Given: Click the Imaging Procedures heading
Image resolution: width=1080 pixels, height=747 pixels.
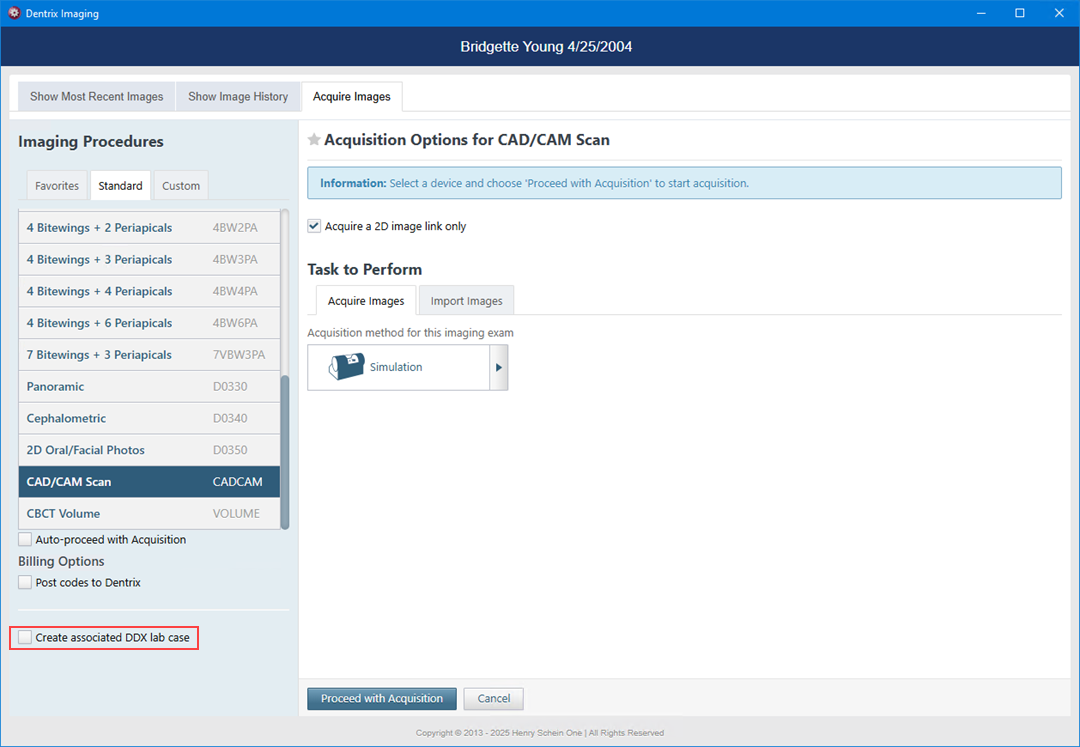Looking at the screenshot, I should (x=91, y=141).
